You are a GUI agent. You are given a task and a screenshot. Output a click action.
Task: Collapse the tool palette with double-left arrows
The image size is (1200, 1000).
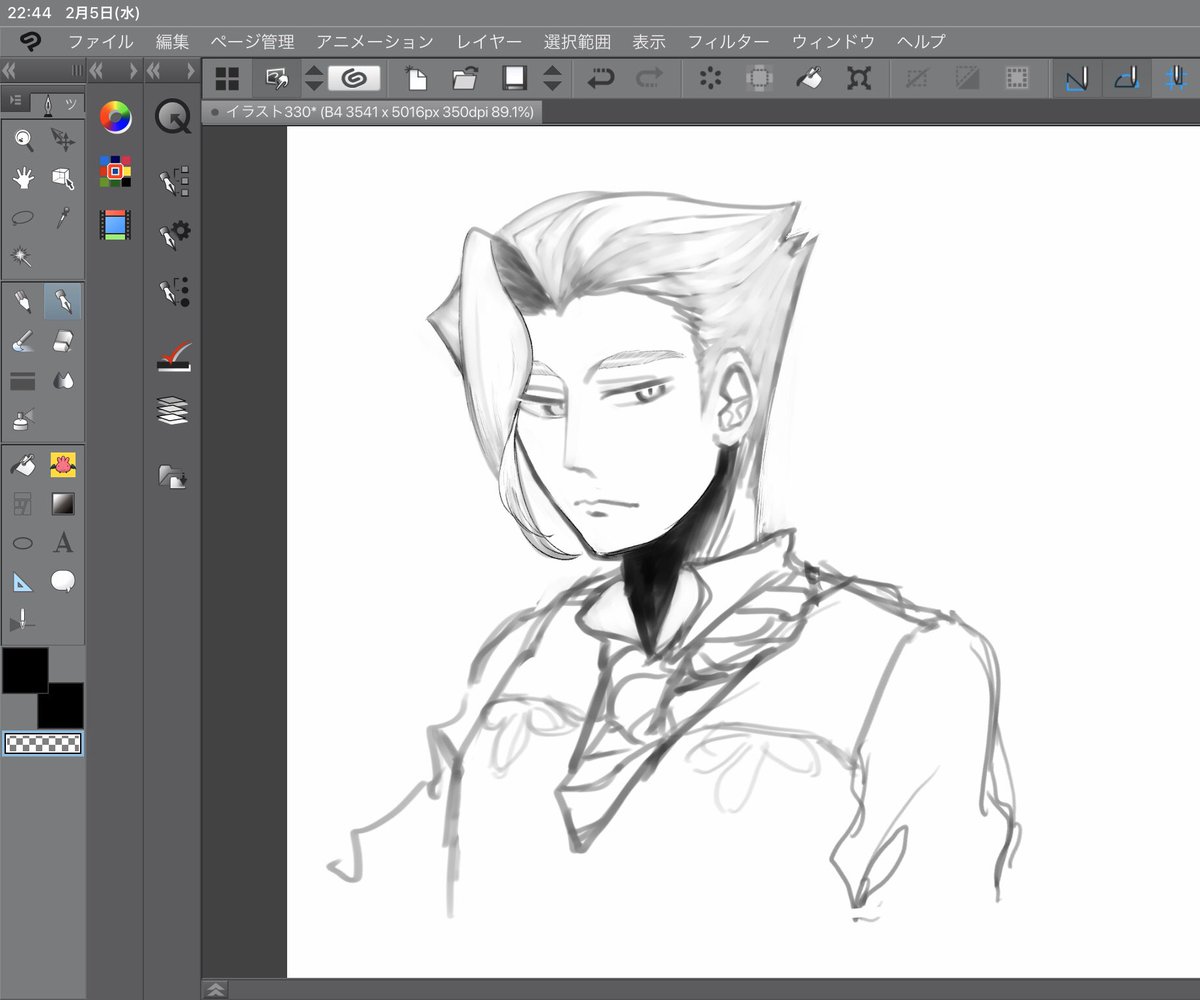pyautogui.click(x=9, y=71)
